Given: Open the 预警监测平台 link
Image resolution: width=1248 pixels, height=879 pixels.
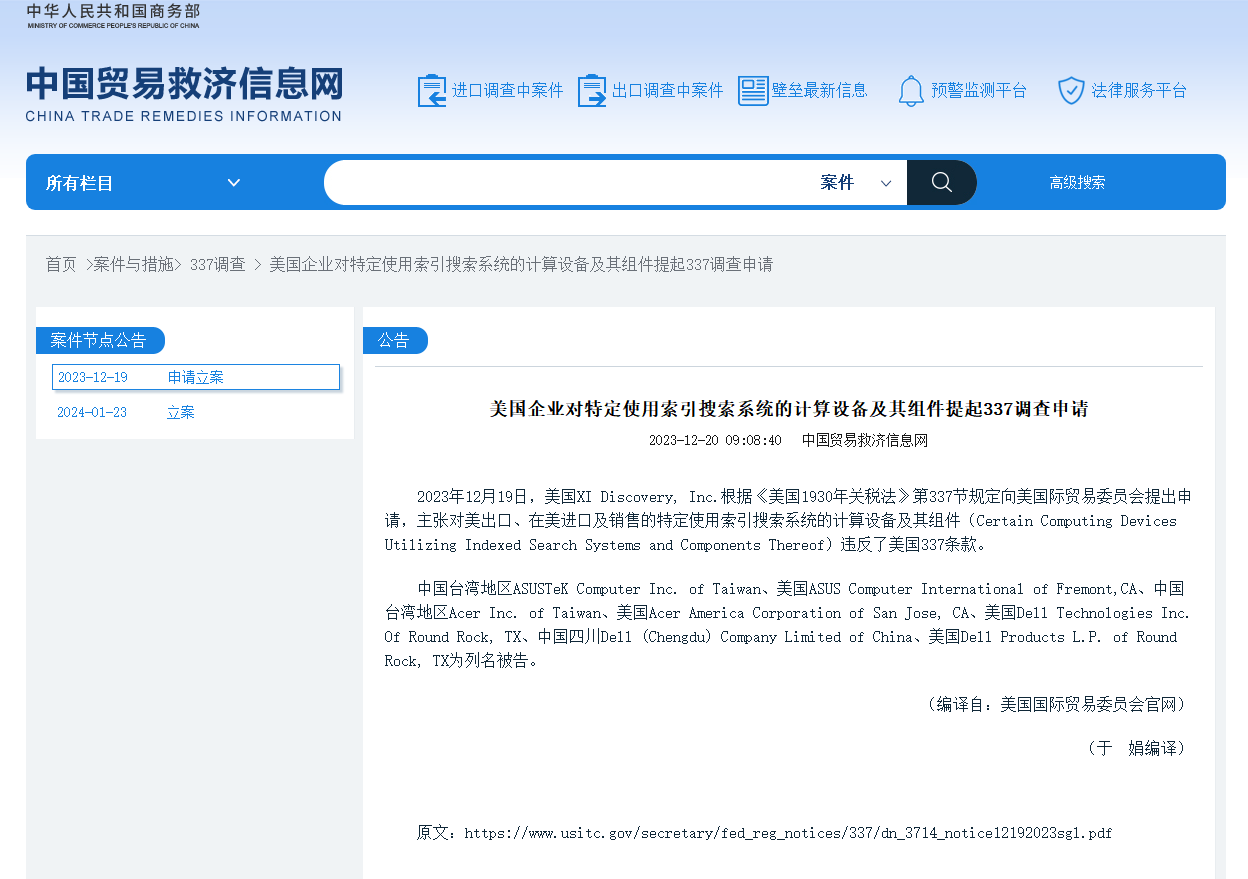Looking at the screenshot, I should (x=979, y=90).
